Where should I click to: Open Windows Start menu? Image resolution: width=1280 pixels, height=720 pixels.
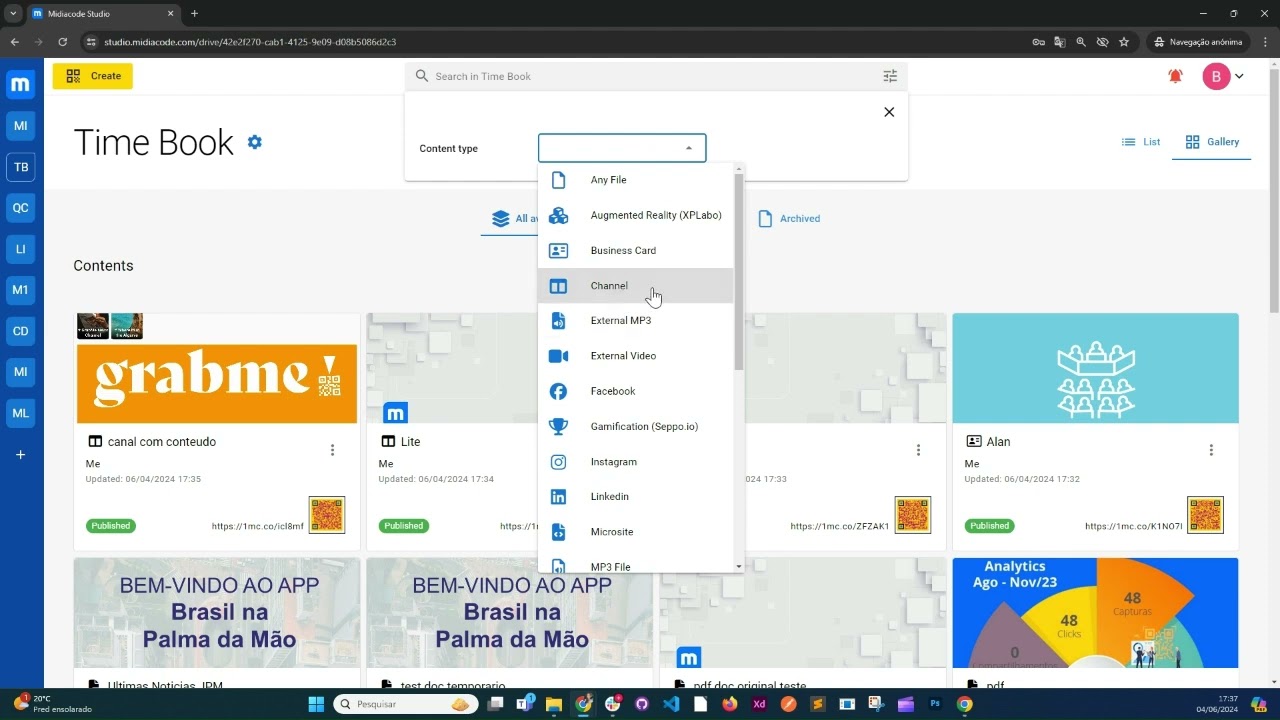point(316,704)
